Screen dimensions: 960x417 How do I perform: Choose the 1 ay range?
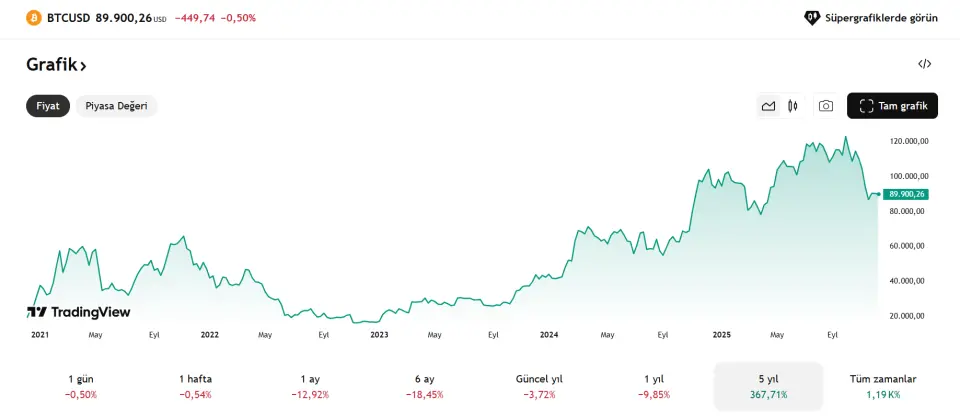coord(310,386)
